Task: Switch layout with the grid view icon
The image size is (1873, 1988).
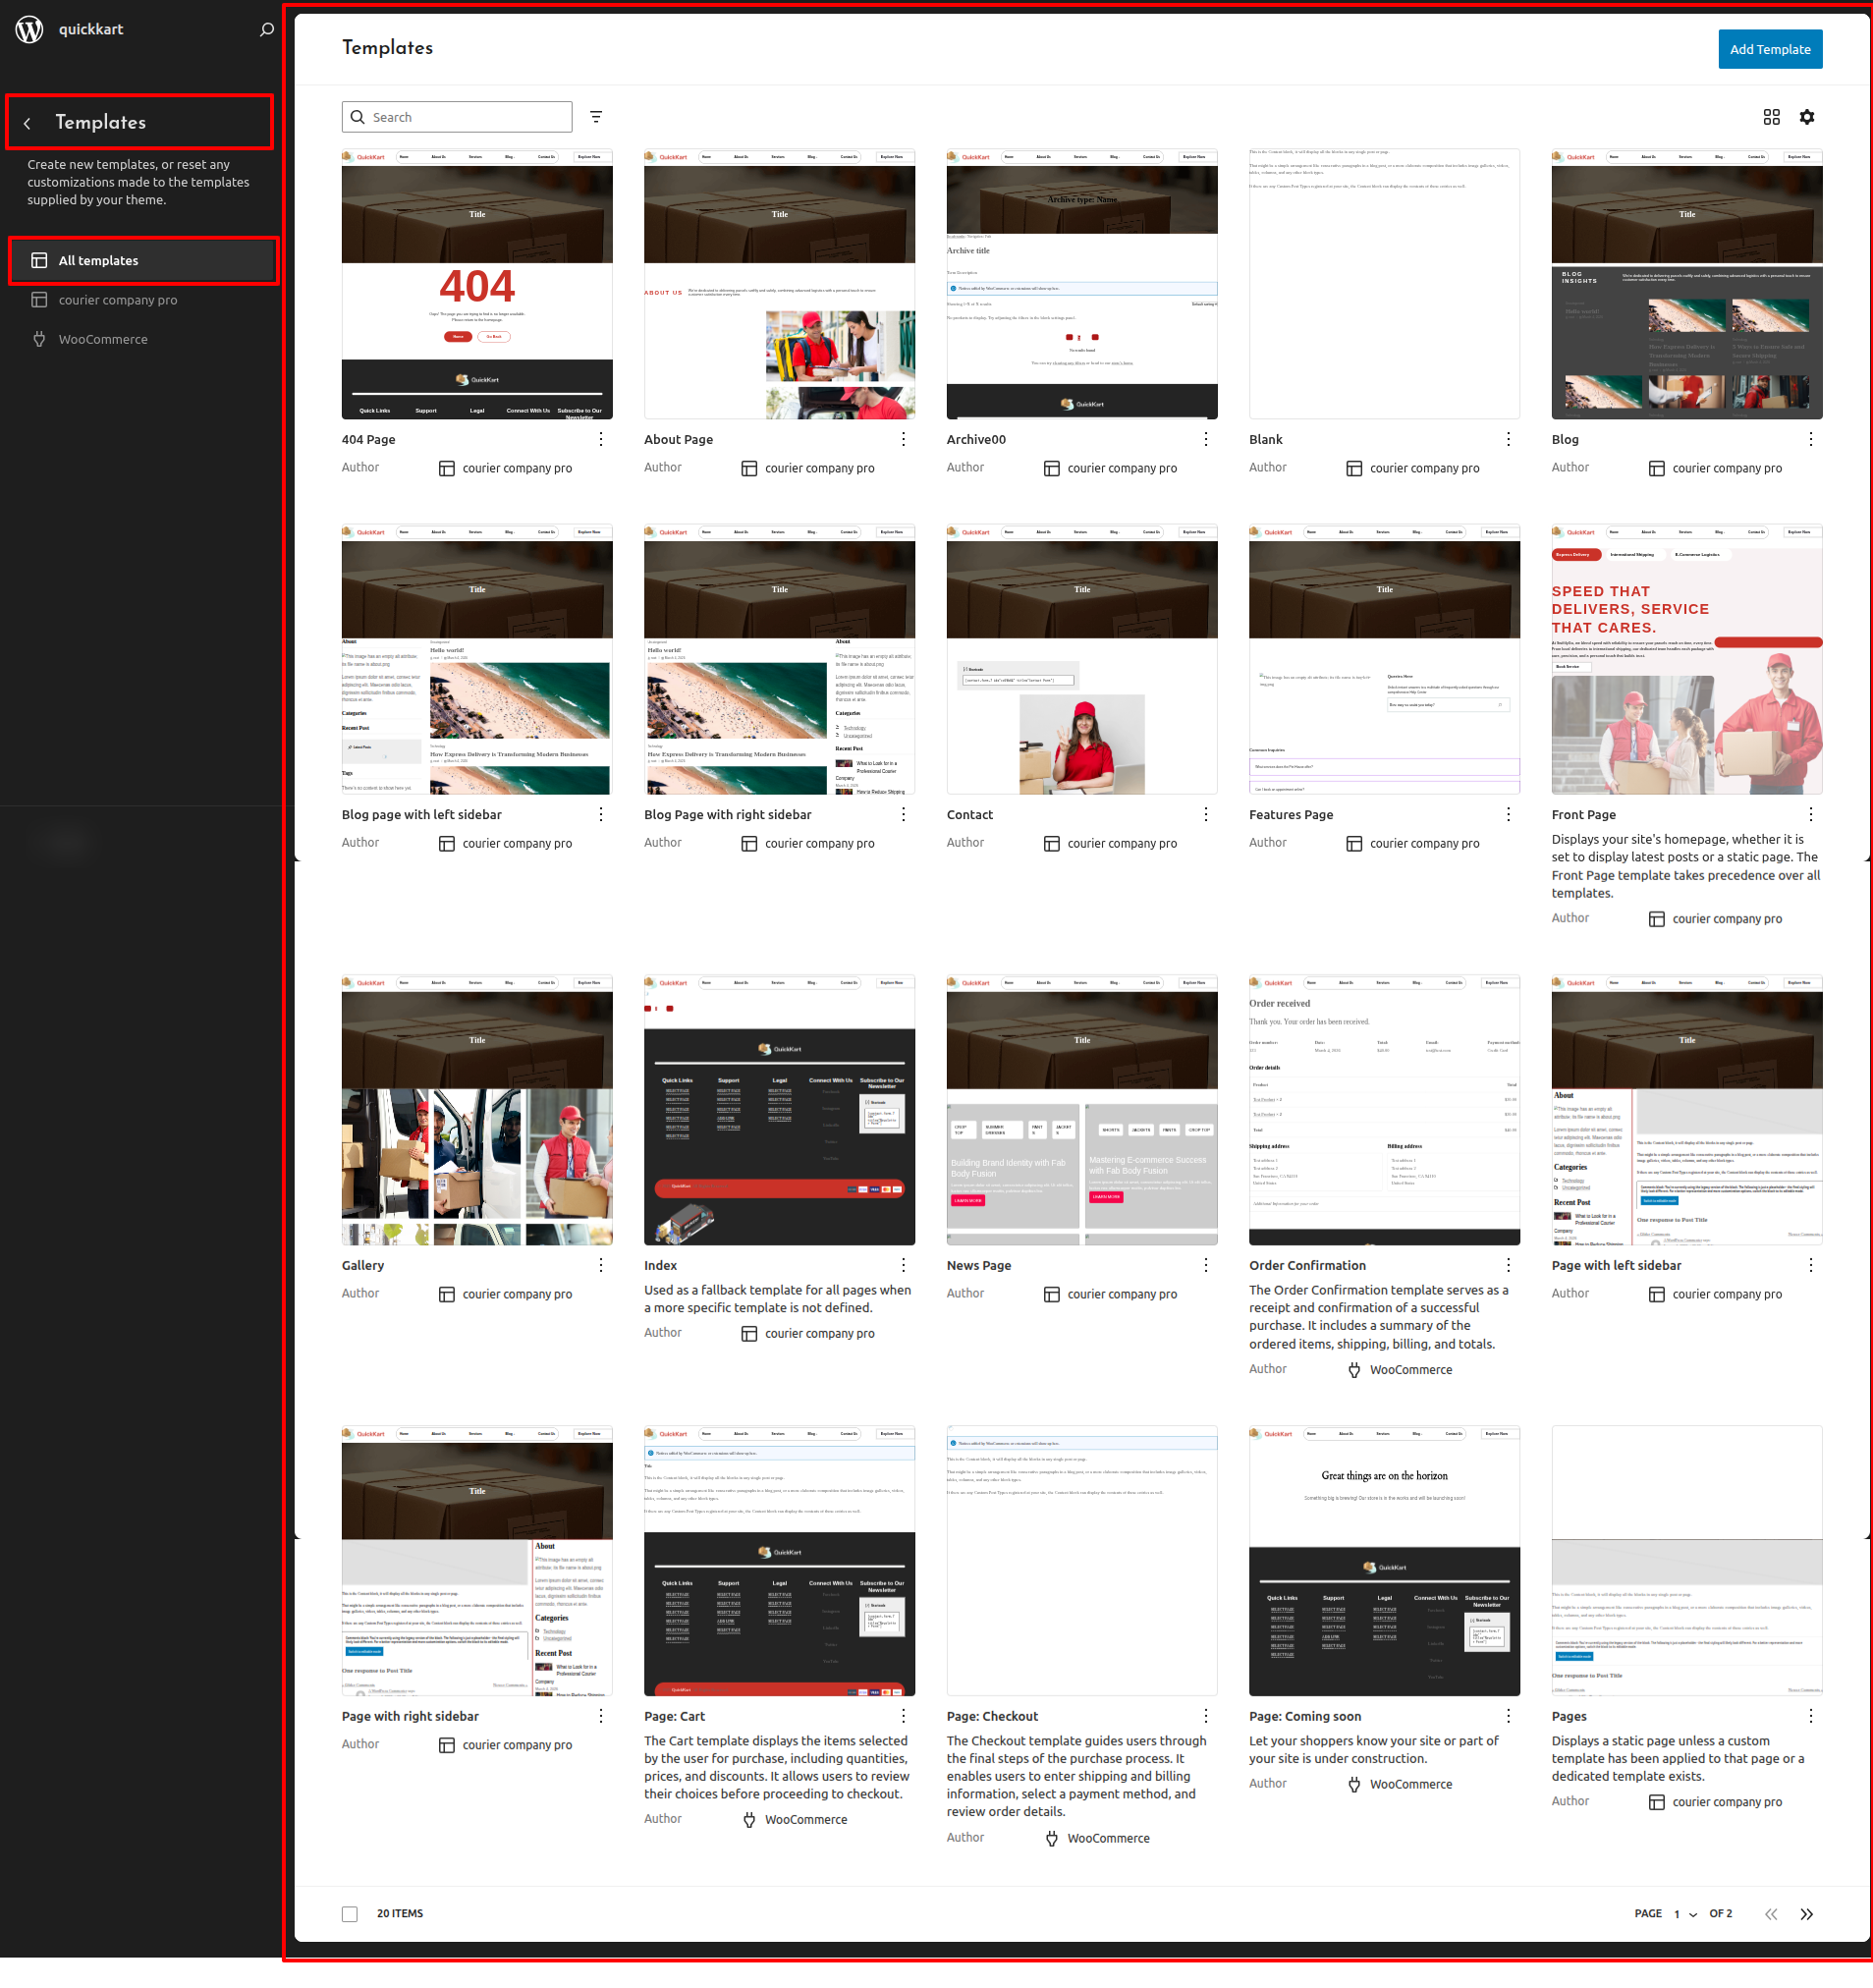Action: click(x=1771, y=117)
